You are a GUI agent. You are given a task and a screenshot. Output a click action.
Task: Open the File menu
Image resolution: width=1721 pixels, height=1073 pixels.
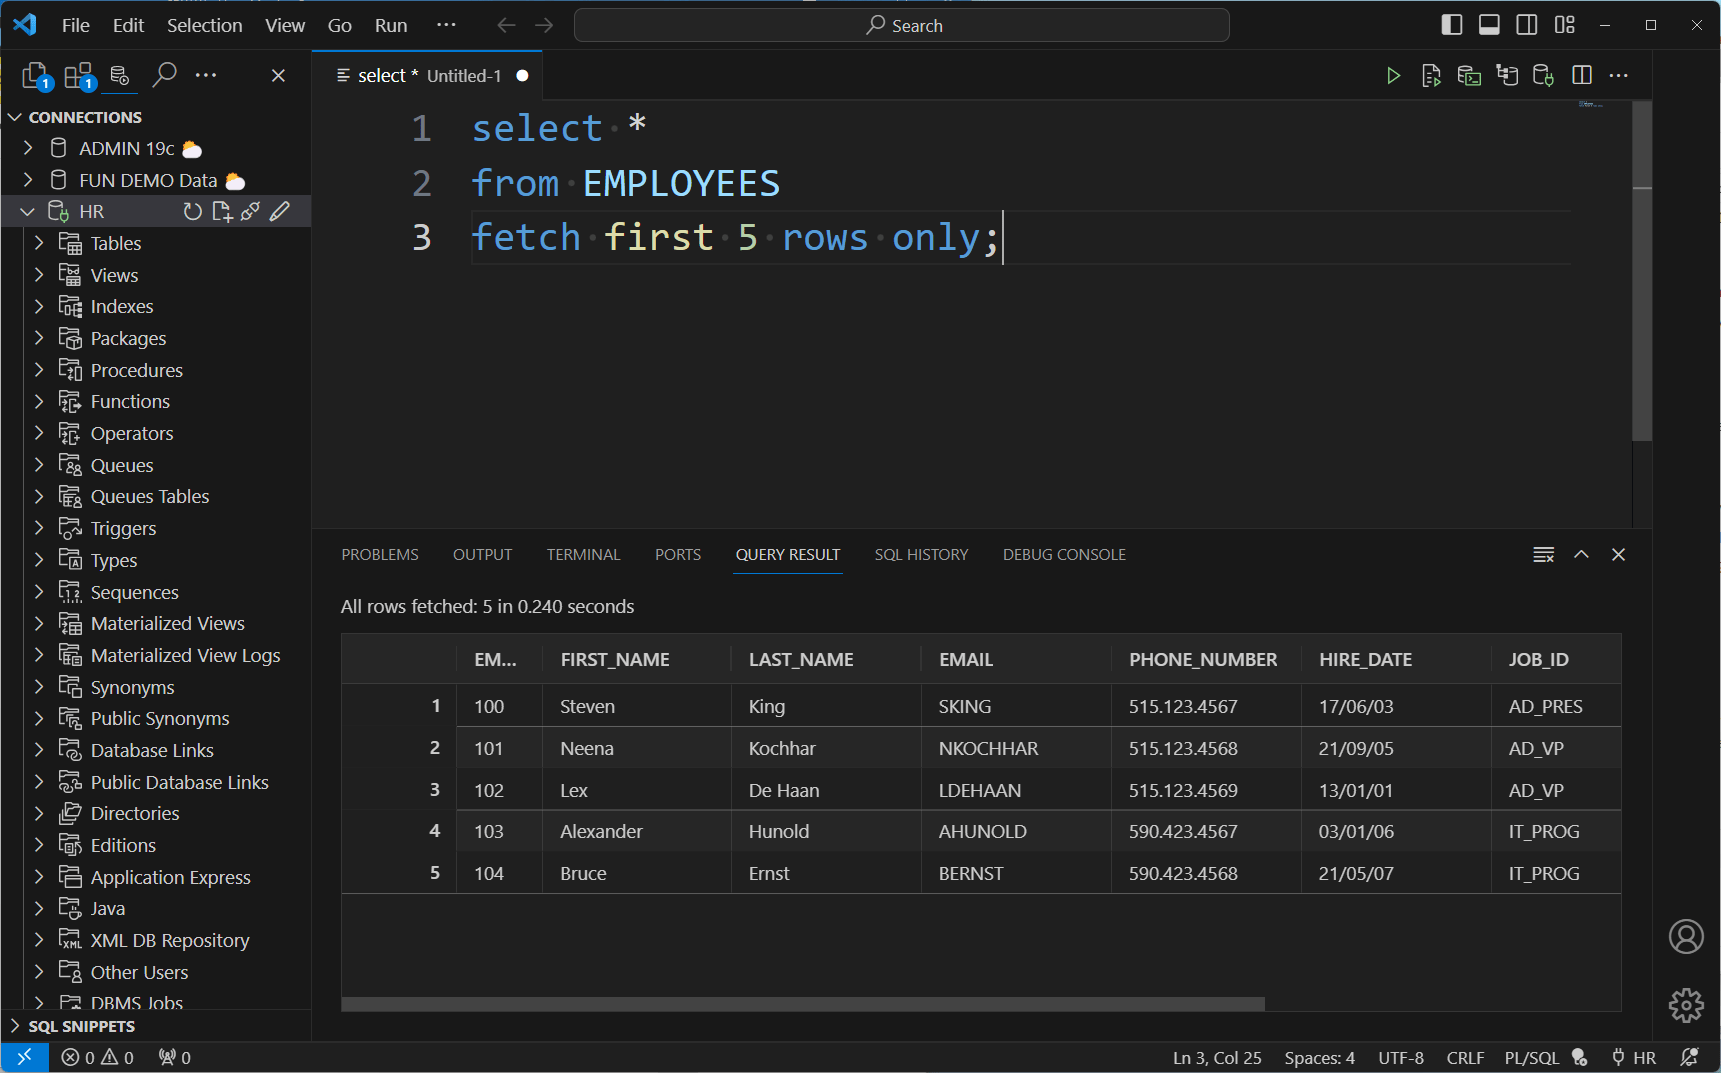(x=76, y=25)
